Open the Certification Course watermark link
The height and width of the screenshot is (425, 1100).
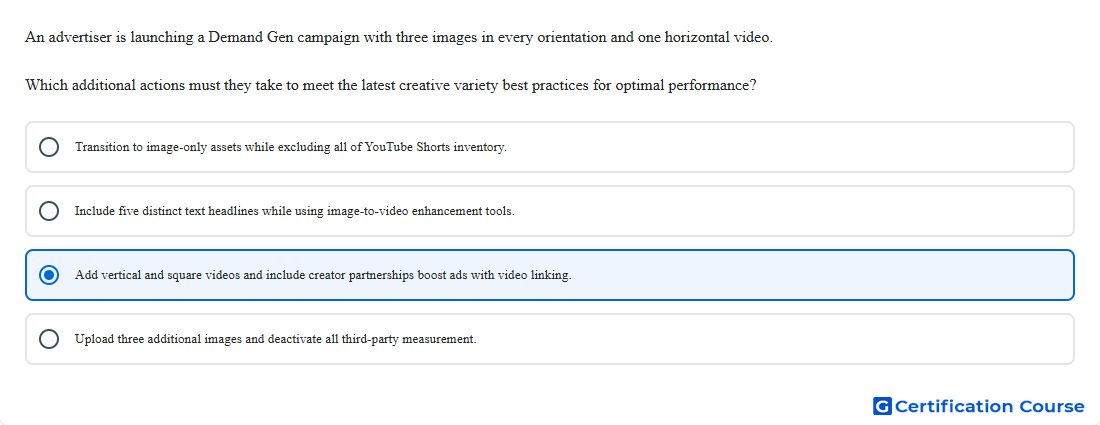[979, 406]
